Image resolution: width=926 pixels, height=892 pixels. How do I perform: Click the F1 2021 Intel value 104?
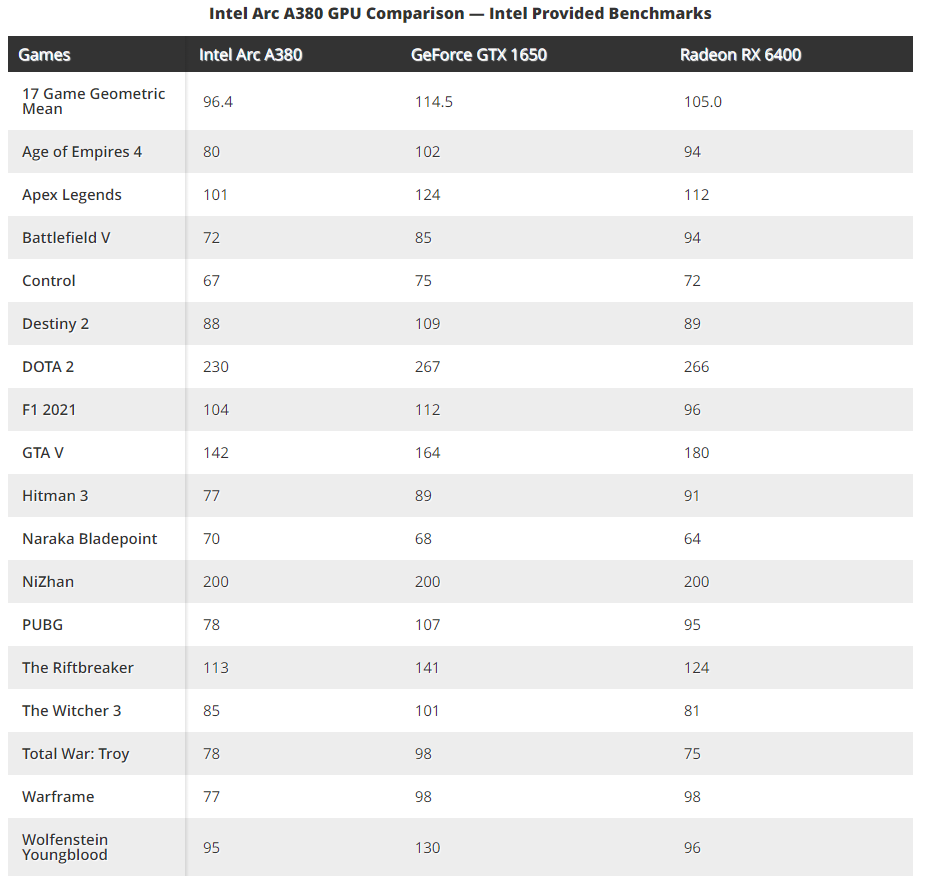point(215,410)
